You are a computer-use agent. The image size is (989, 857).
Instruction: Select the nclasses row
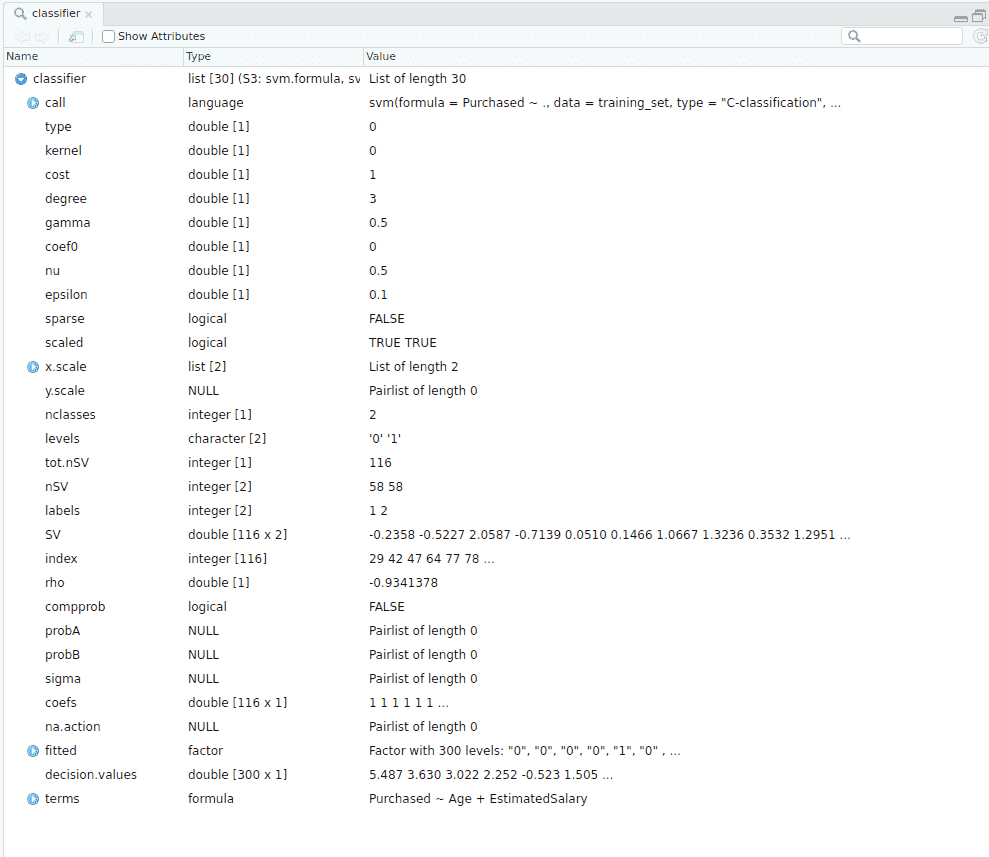tap(496, 414)
